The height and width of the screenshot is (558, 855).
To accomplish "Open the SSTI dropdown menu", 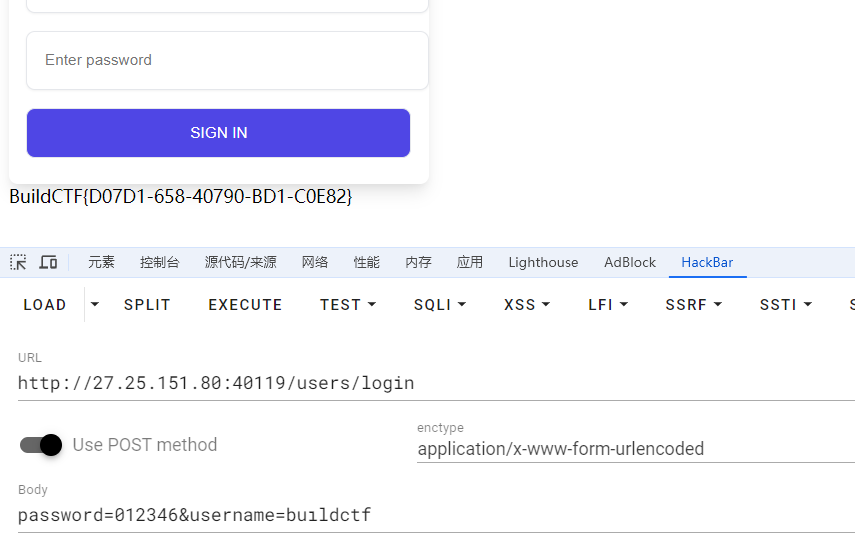I will click(x=785, y=304).
